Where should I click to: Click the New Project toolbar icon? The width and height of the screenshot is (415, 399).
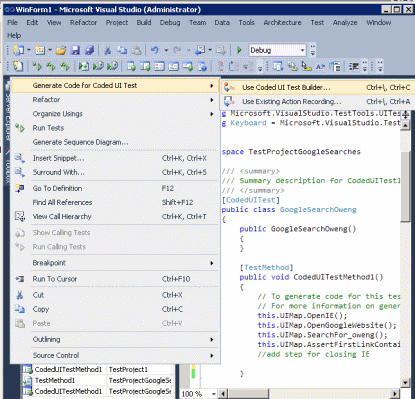pyautogui.click(x=18, y=50)
